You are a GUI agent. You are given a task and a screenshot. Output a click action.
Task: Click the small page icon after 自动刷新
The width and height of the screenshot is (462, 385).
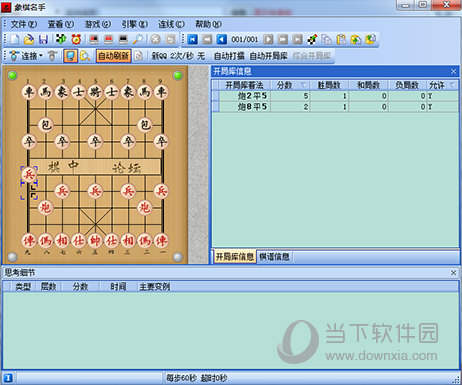[x=138, y=56]
